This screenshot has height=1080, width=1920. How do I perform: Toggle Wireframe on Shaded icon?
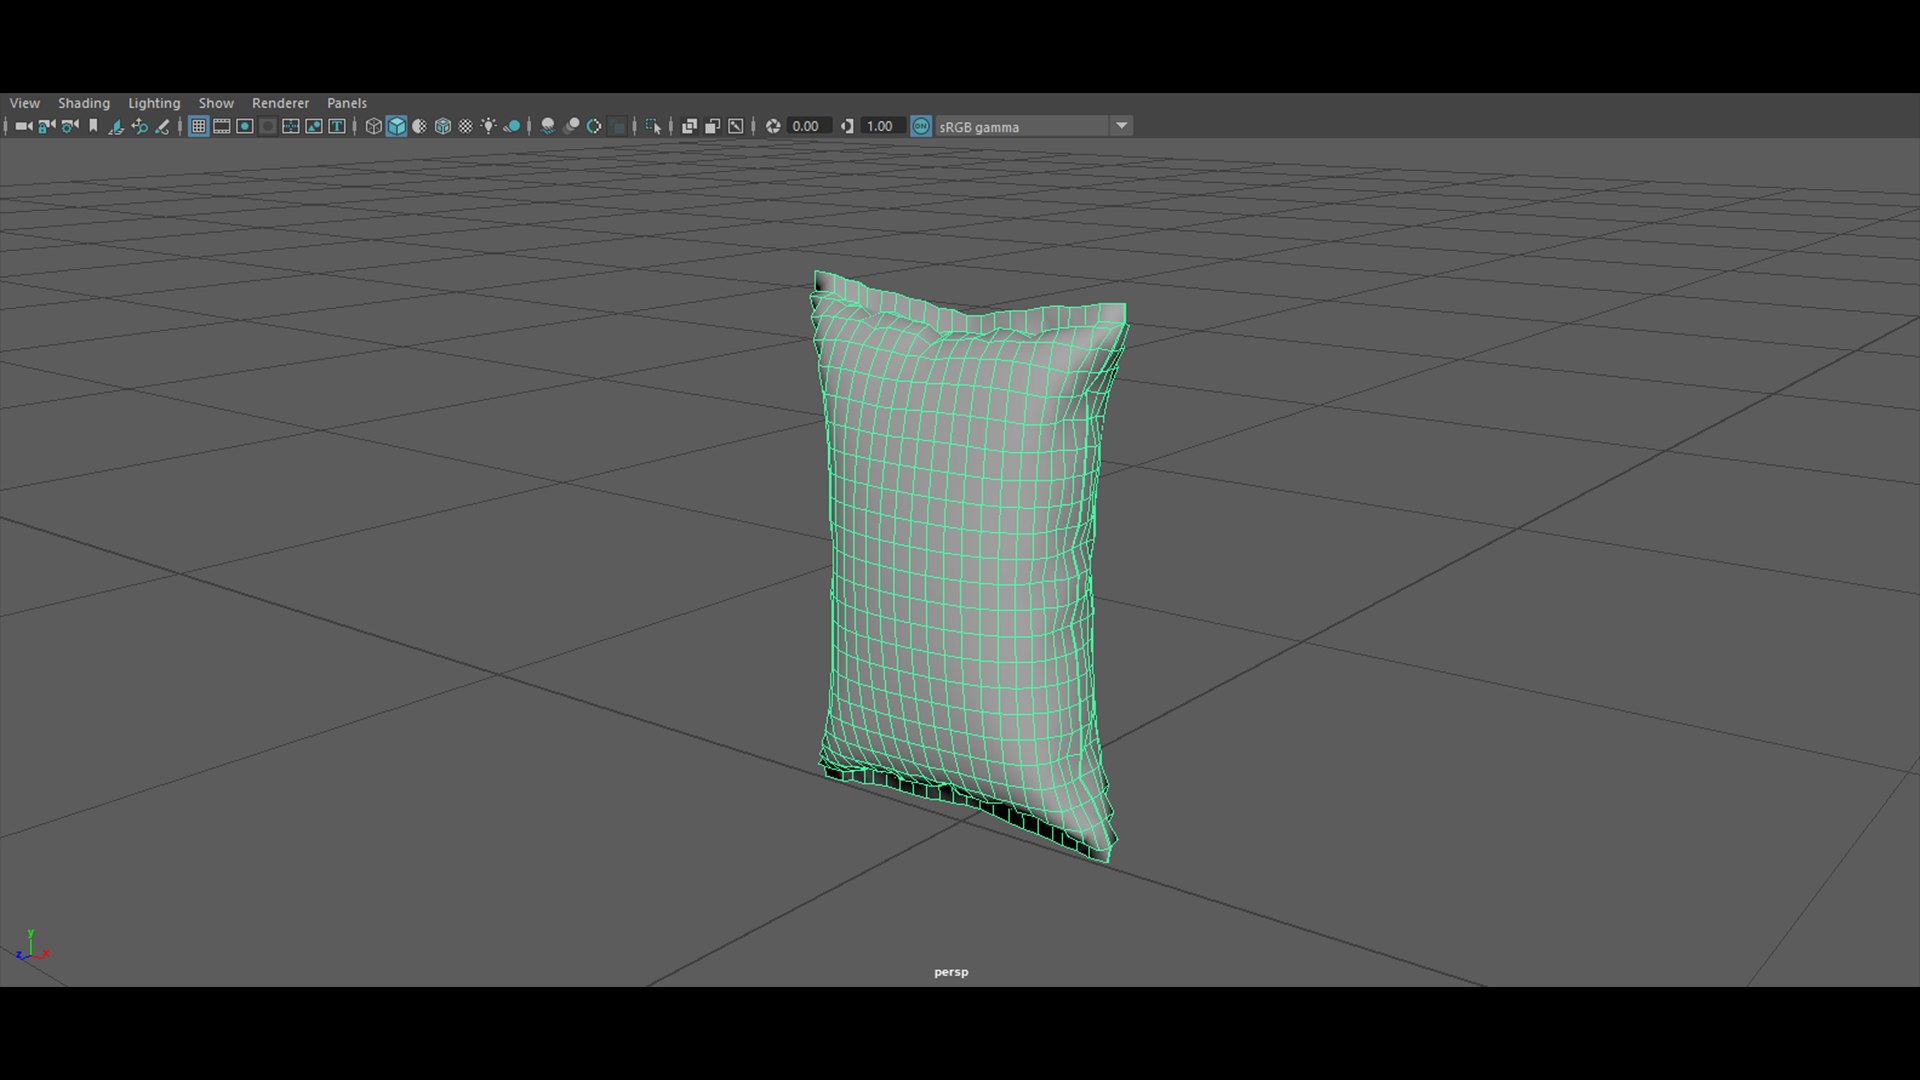(x=442, y=126)
